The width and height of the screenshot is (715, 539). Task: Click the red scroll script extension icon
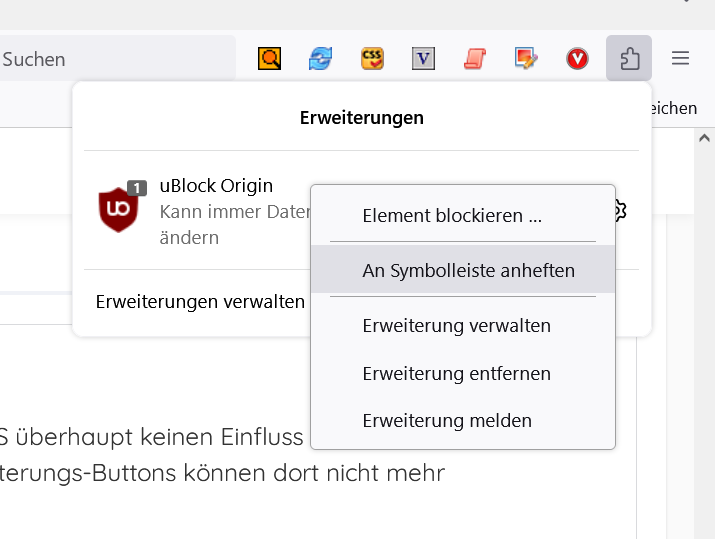pos(474,59)
